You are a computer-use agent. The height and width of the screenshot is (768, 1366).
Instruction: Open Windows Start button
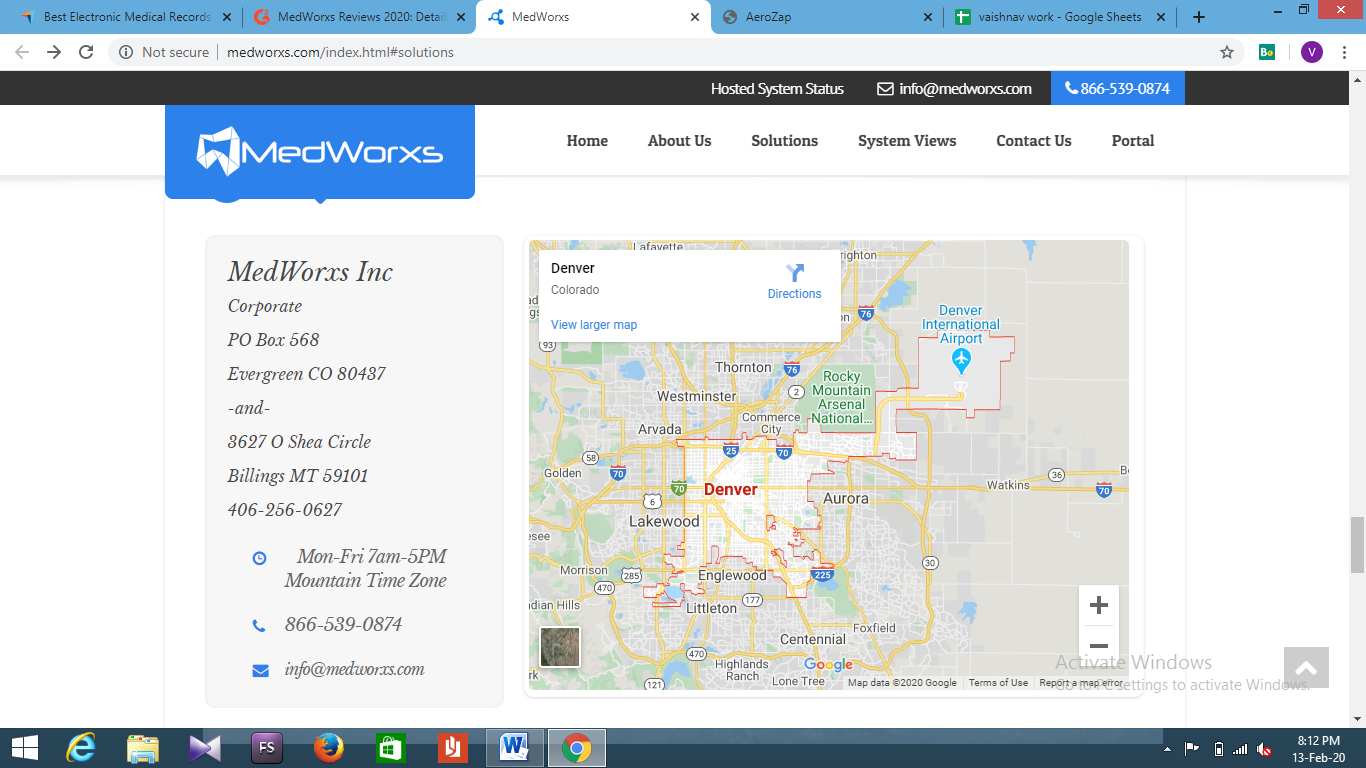(x=25, y=748)
